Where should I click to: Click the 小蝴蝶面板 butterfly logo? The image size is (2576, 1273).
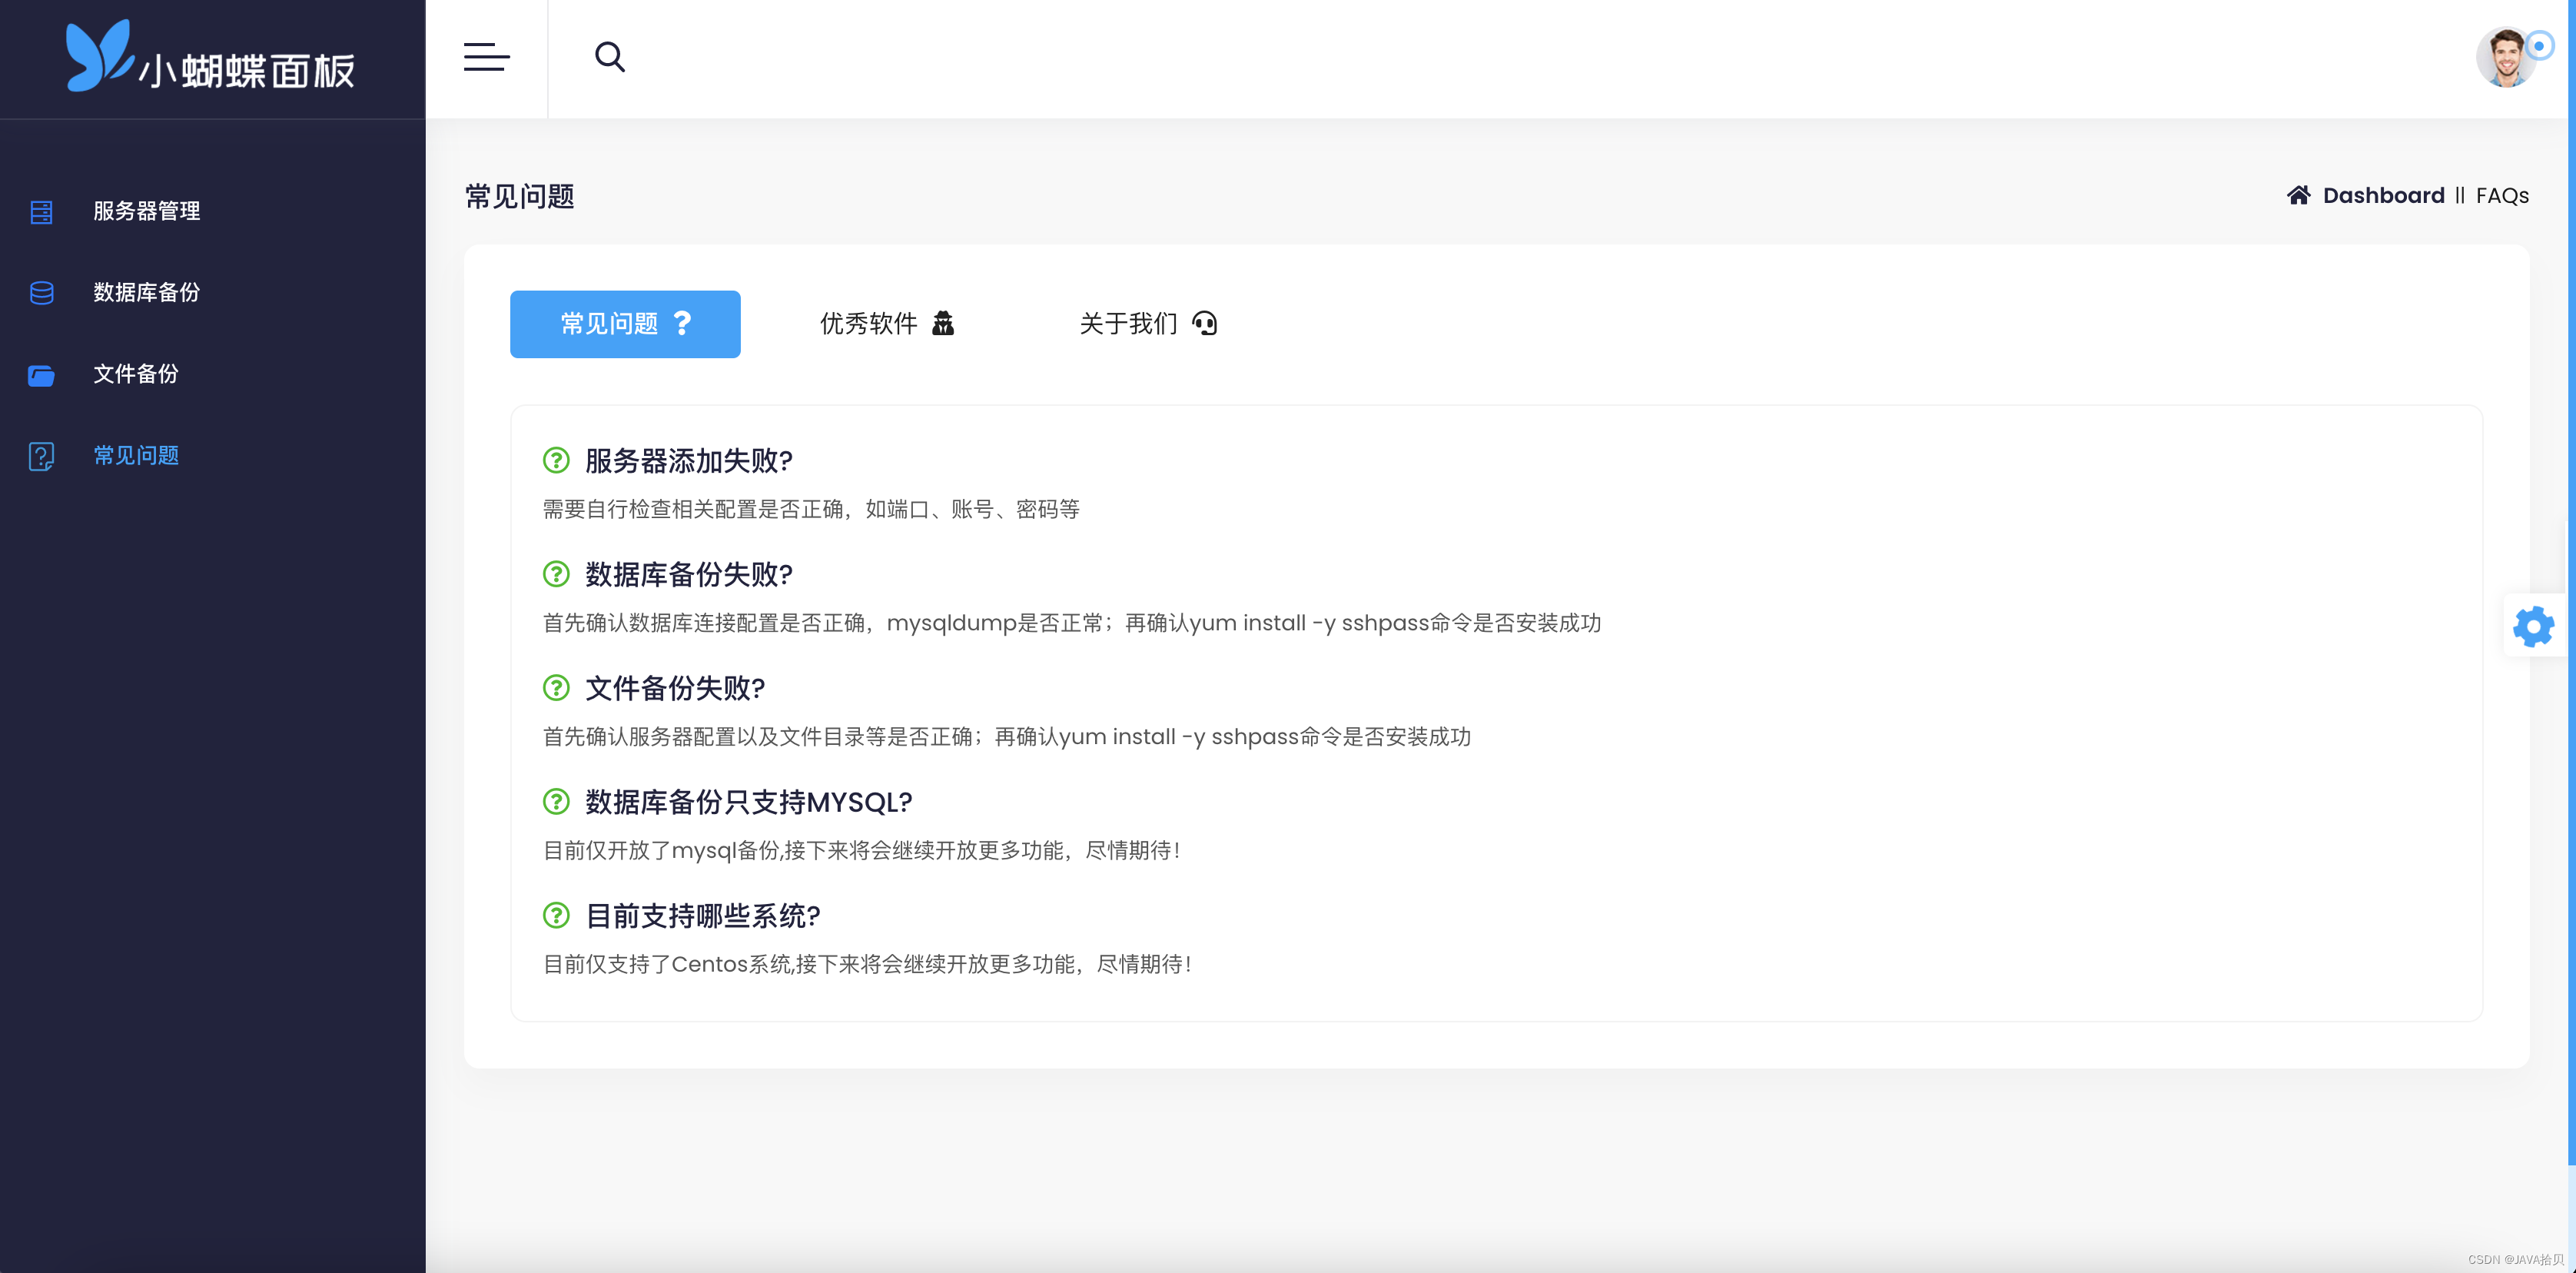point(211,58)
